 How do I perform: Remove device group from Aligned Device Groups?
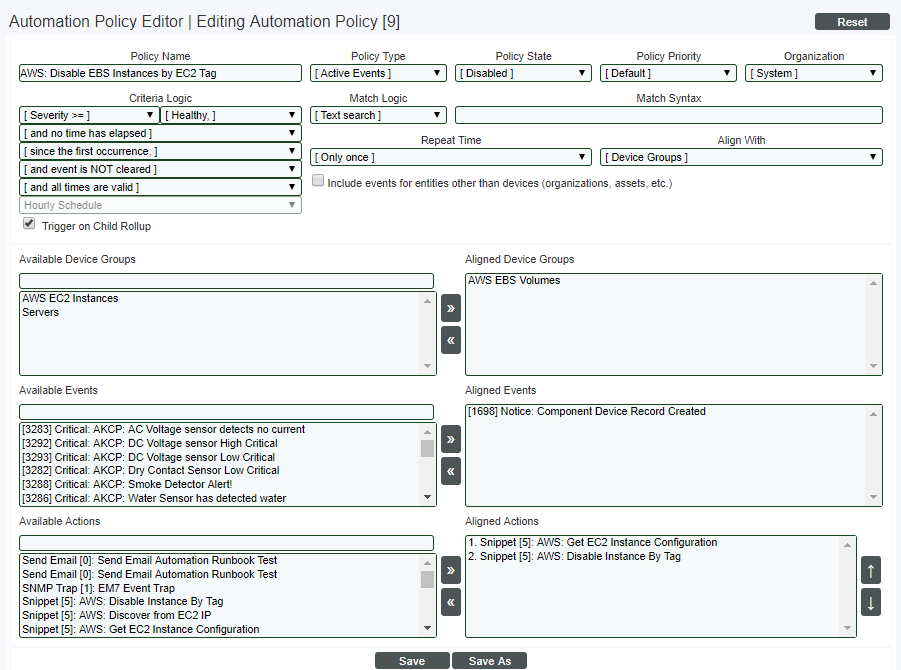click(450, 340)
